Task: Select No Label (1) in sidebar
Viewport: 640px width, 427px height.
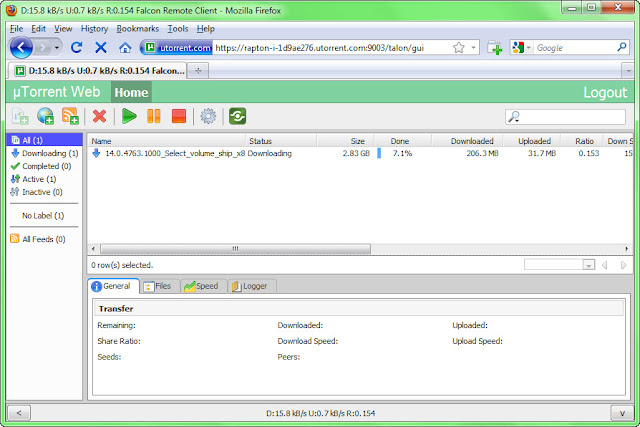Action: click(43, 216)
